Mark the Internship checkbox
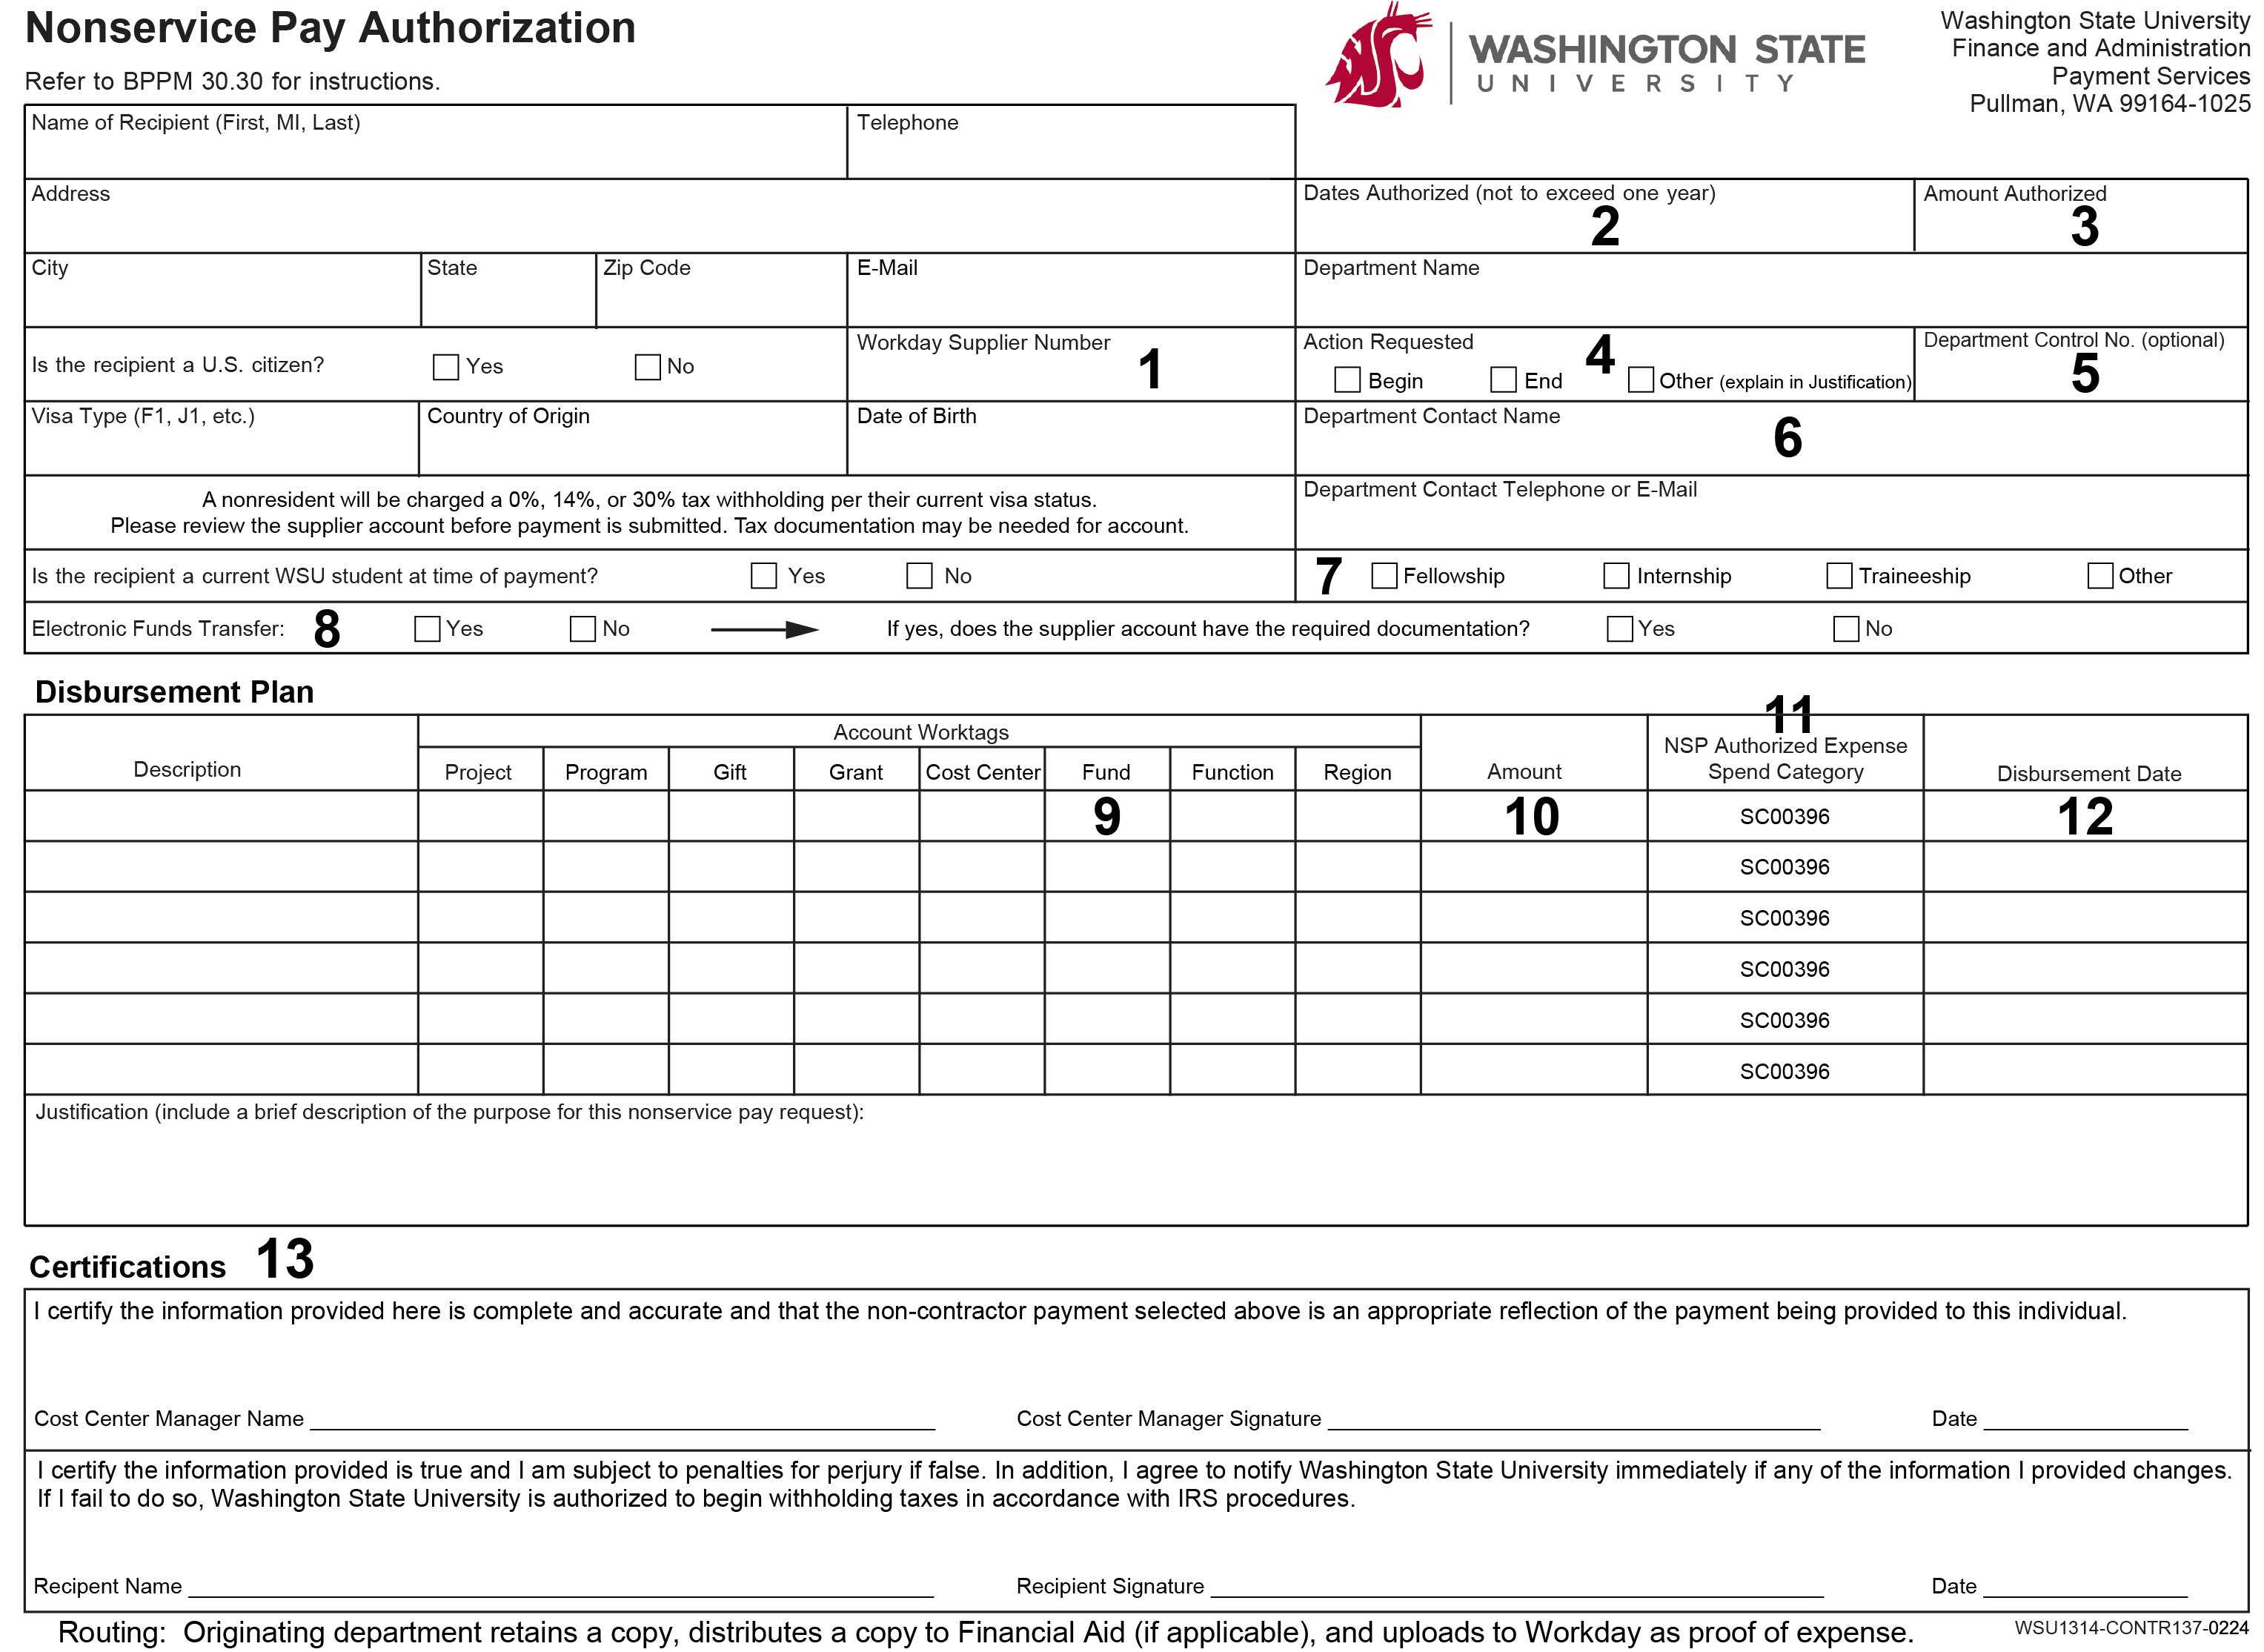2264x1652 pixels. point(1616,576)
